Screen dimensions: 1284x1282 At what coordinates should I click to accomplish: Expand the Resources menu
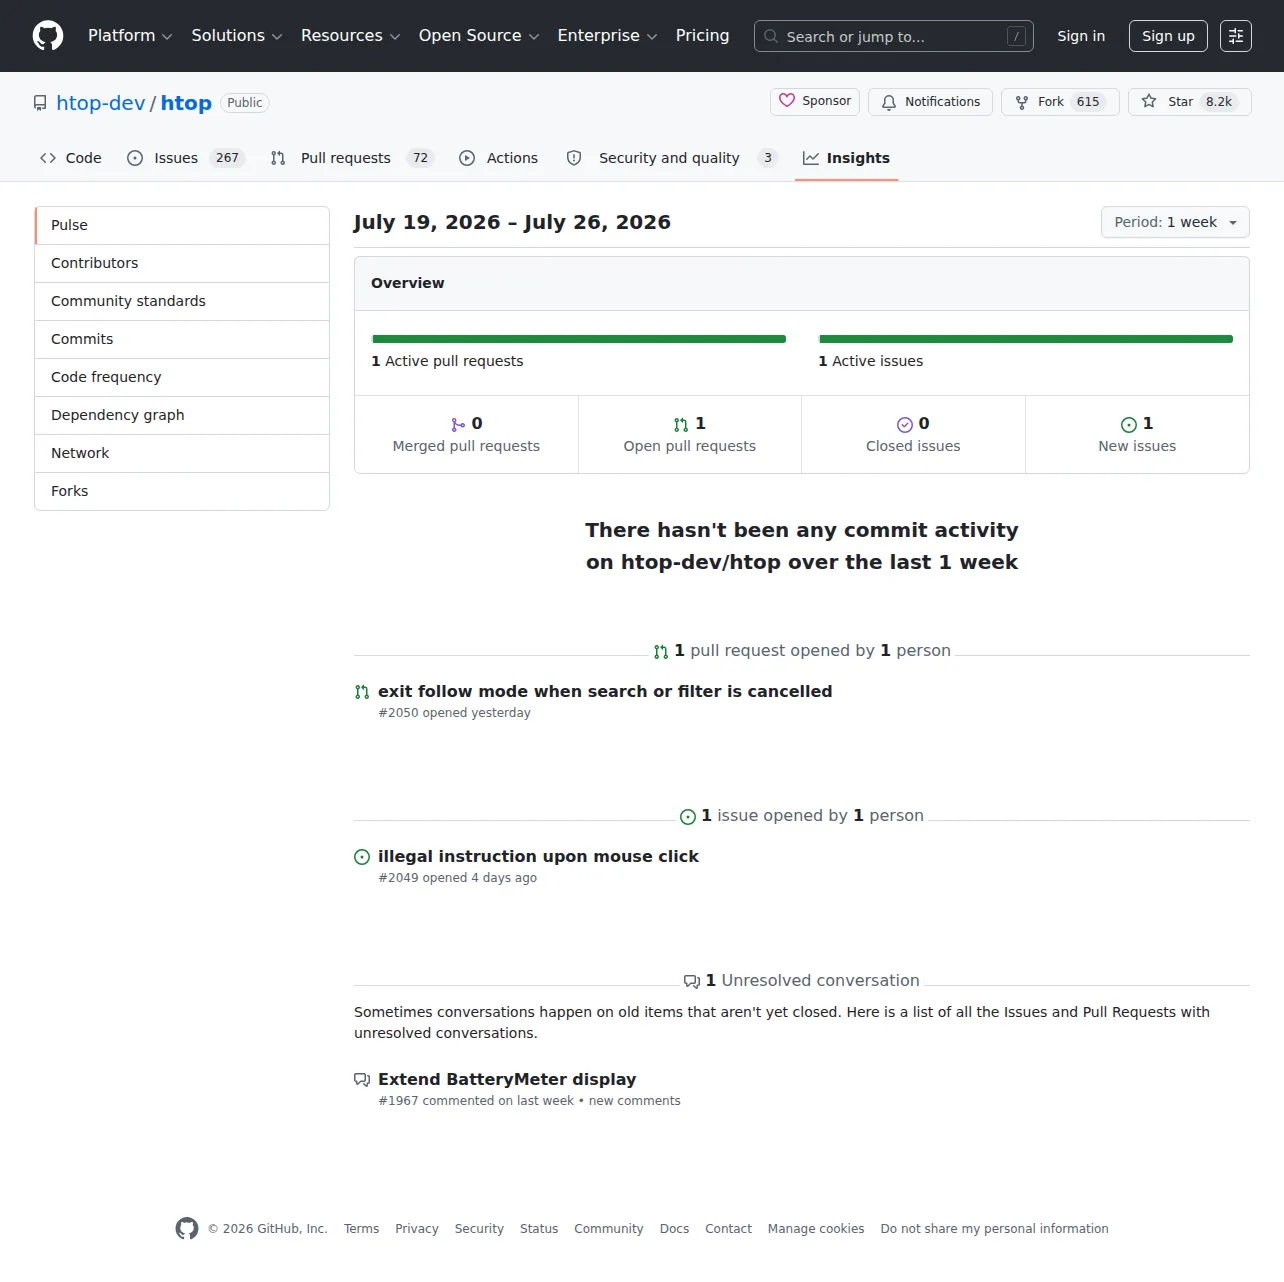[351, 36]
